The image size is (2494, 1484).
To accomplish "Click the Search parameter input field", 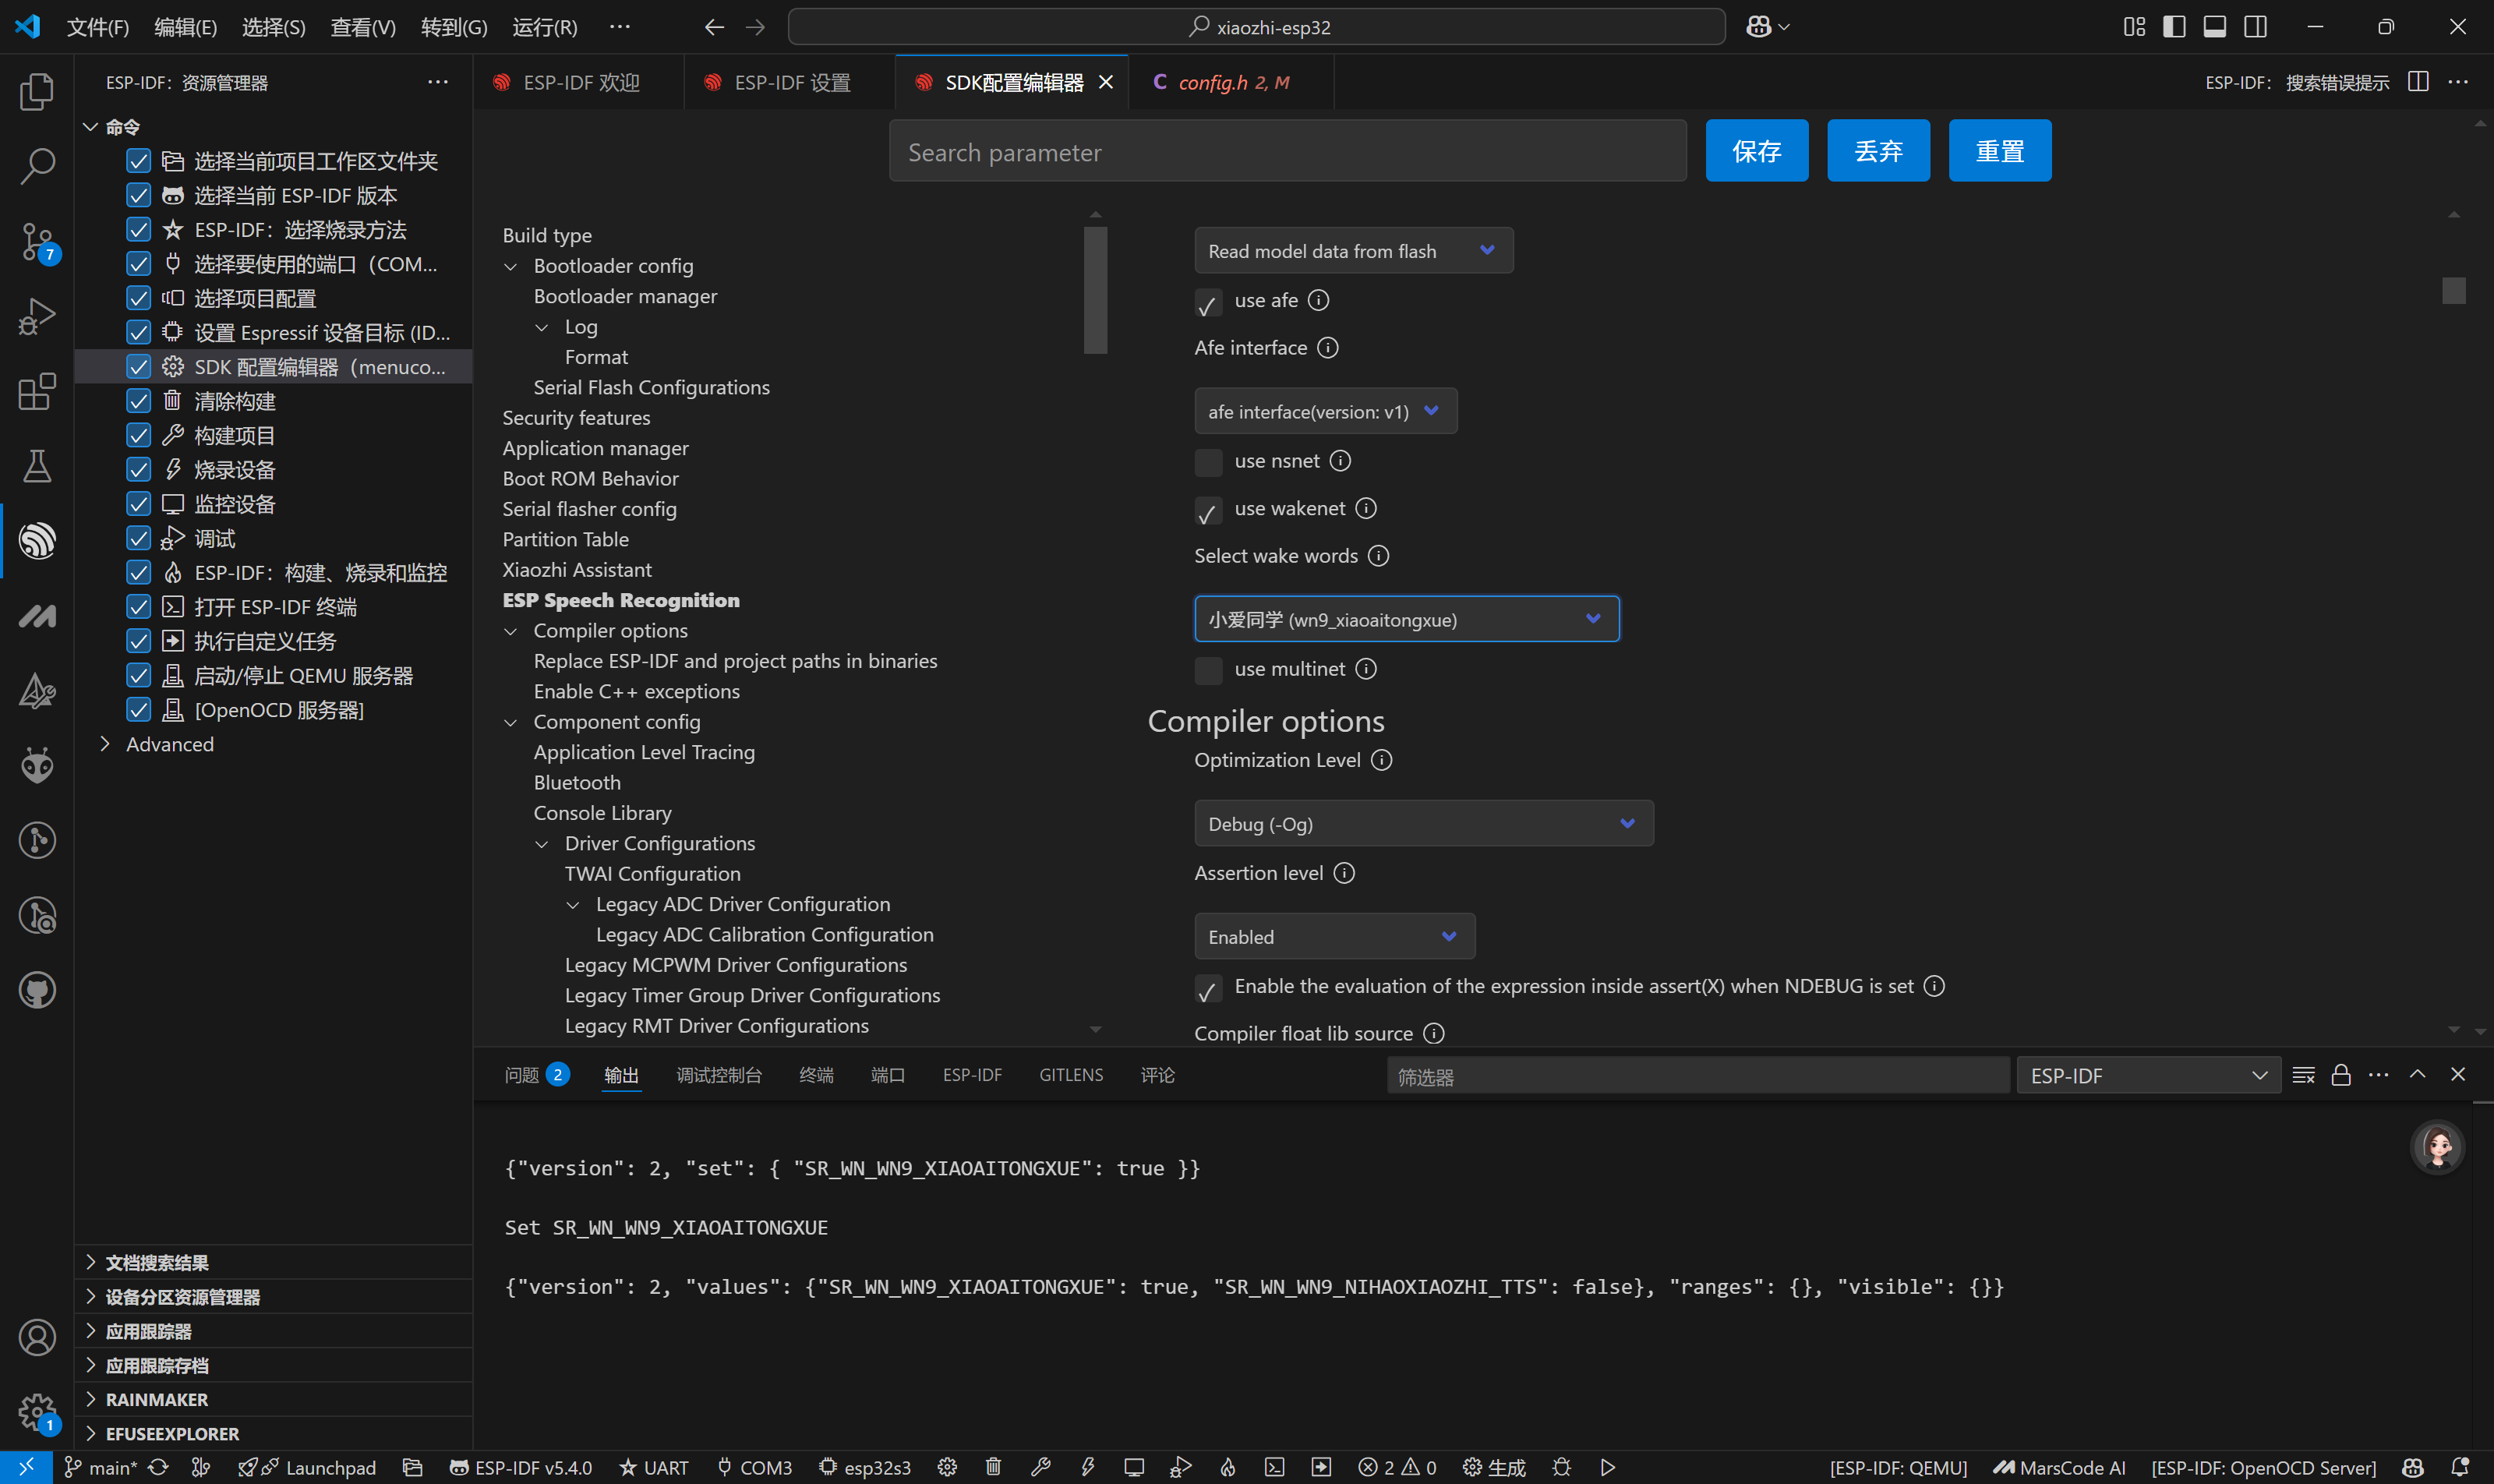I will (1287, 152).
